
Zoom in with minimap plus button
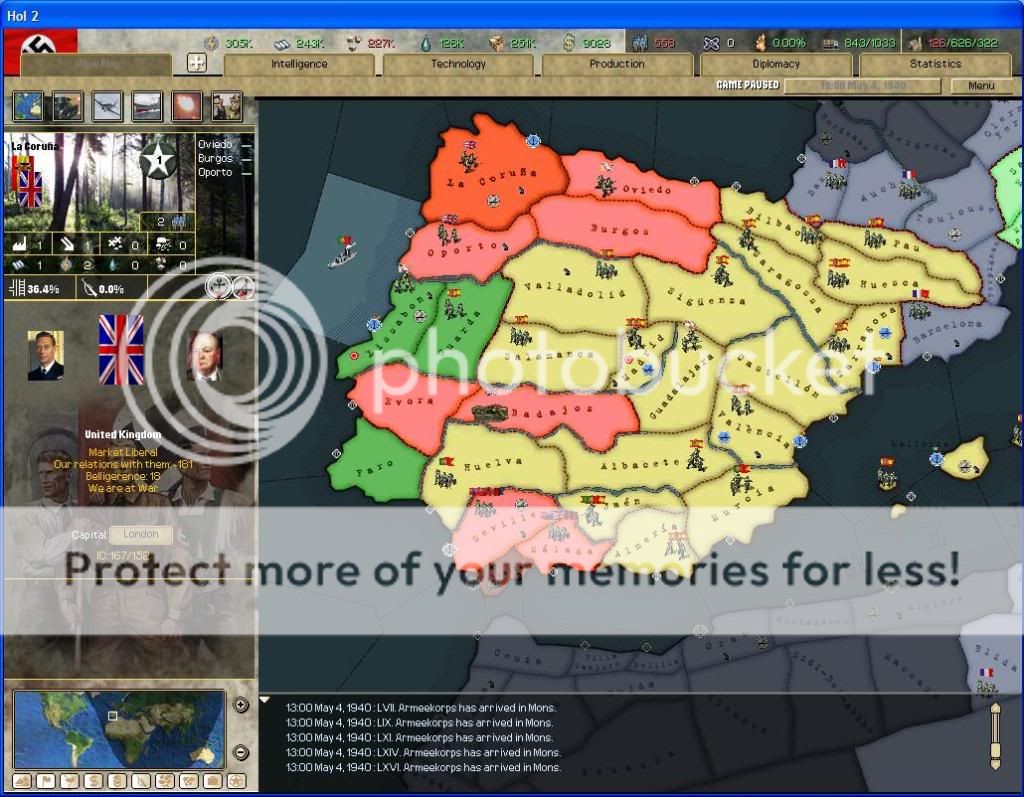241,705
